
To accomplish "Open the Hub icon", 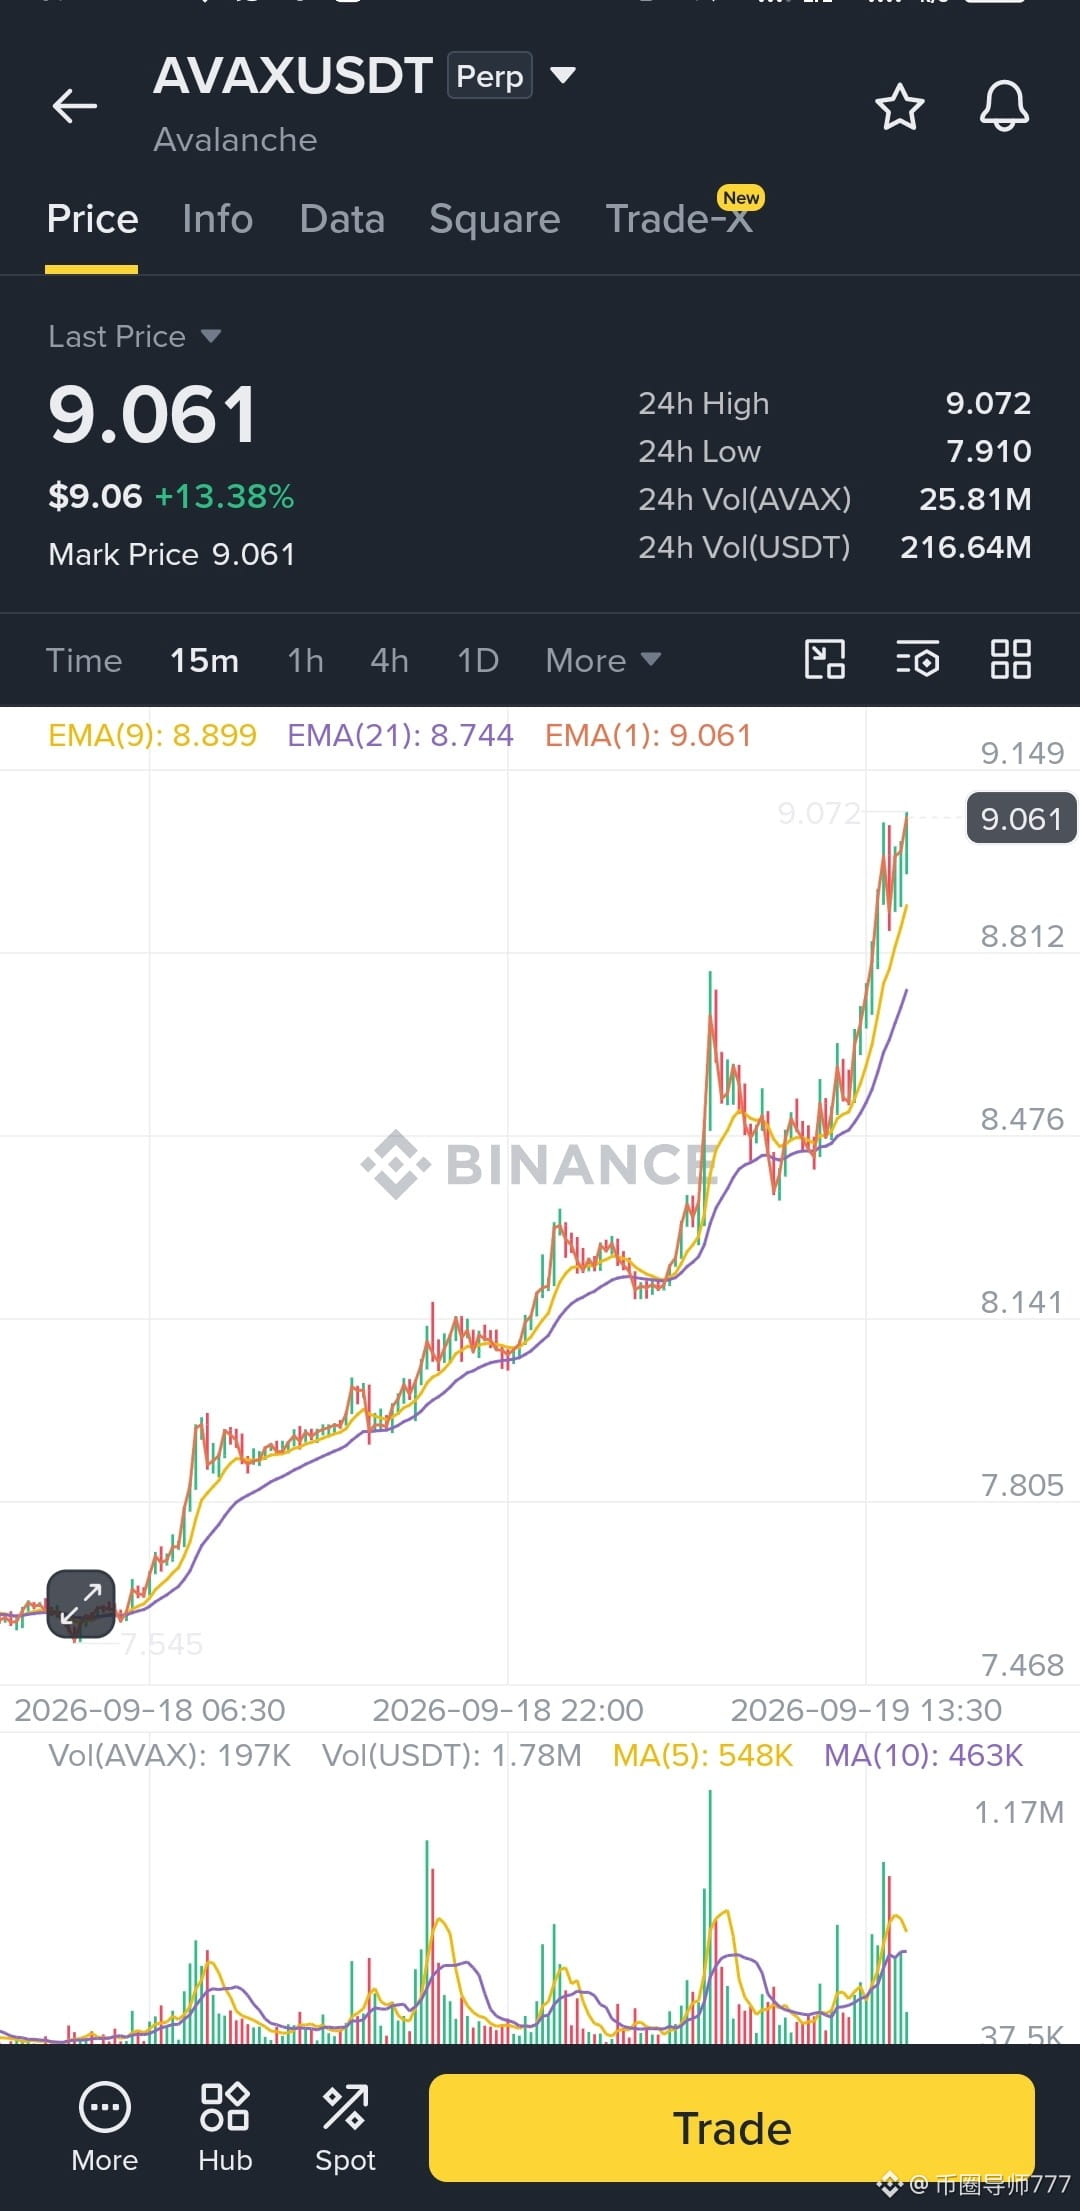I will (225, 2126).
